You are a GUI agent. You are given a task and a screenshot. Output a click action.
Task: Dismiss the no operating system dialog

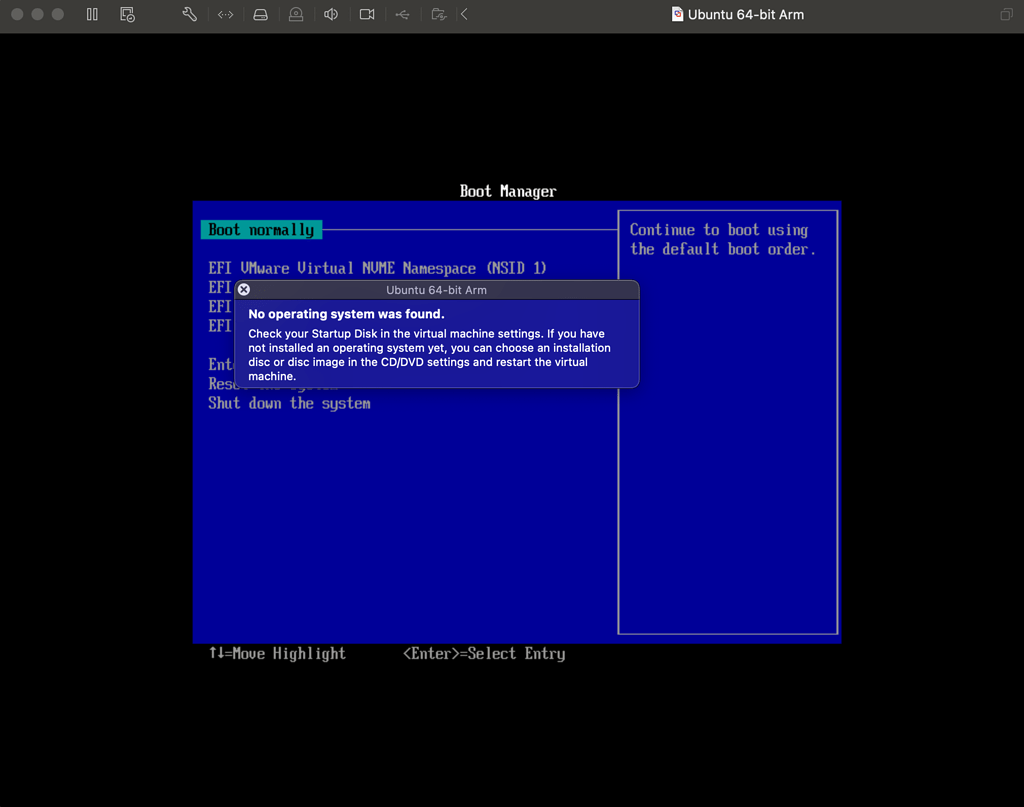(x=243, y=290)
